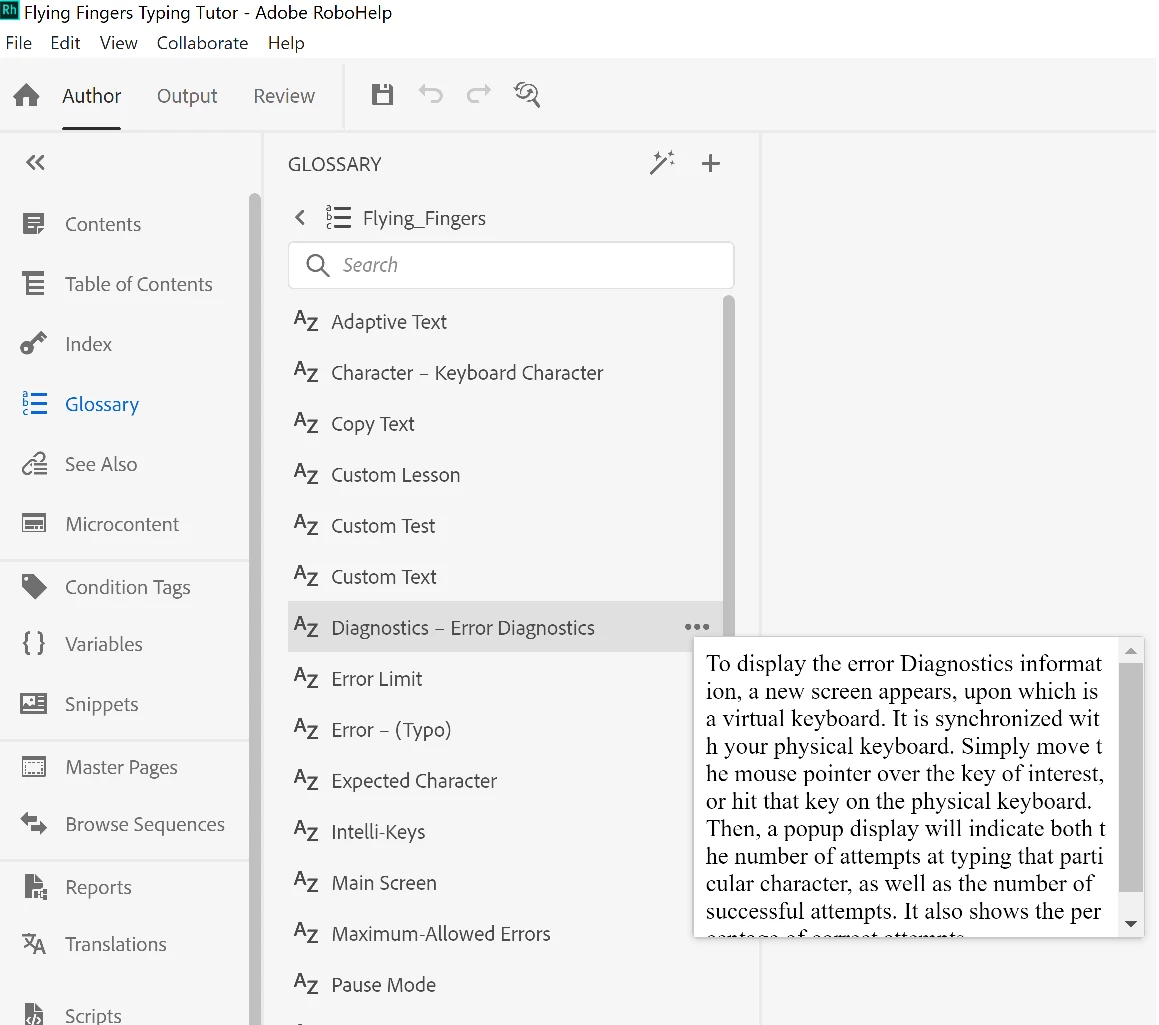Collapse the left sidebar with double chevron
Image resolution: width=1159 pixels, height=1025 pixels.
coord(35,163)
